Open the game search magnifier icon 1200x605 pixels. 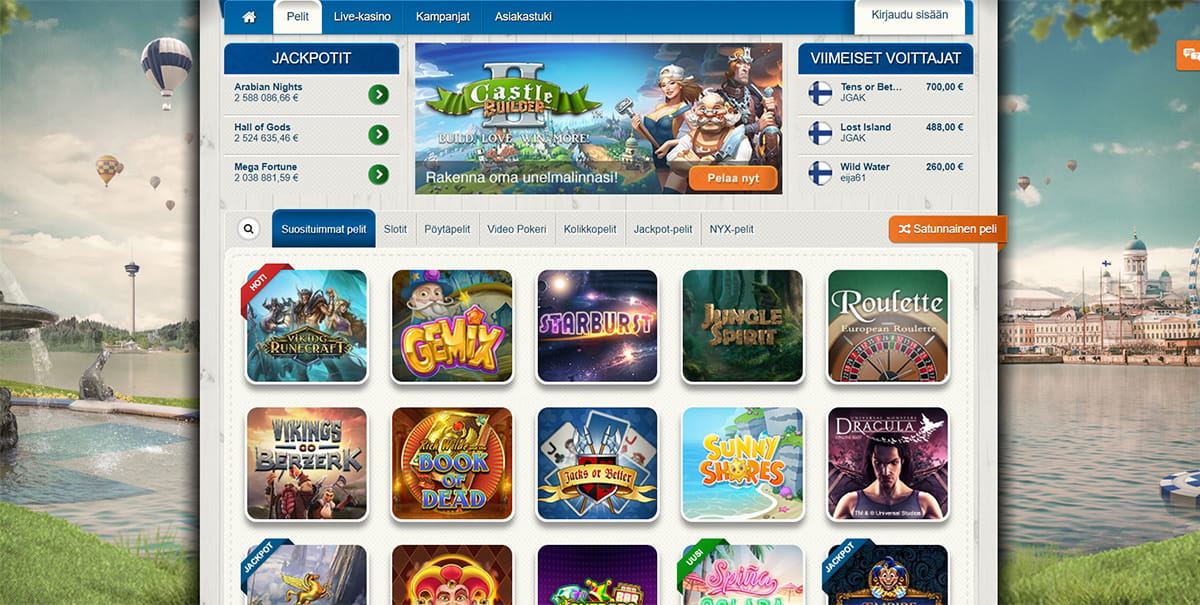[x=248, y=229]
